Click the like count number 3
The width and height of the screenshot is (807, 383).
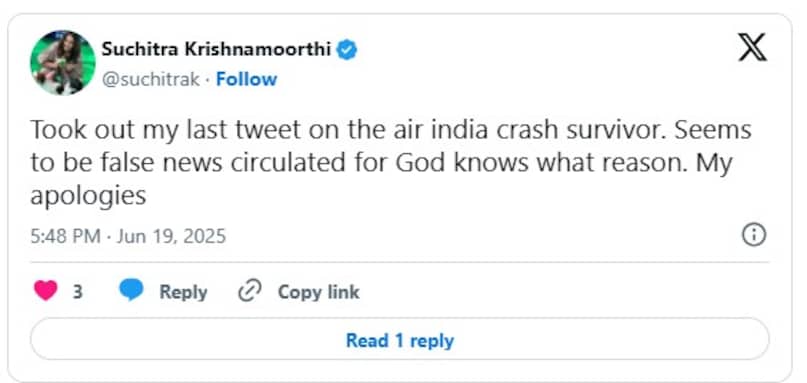[78, 292]
